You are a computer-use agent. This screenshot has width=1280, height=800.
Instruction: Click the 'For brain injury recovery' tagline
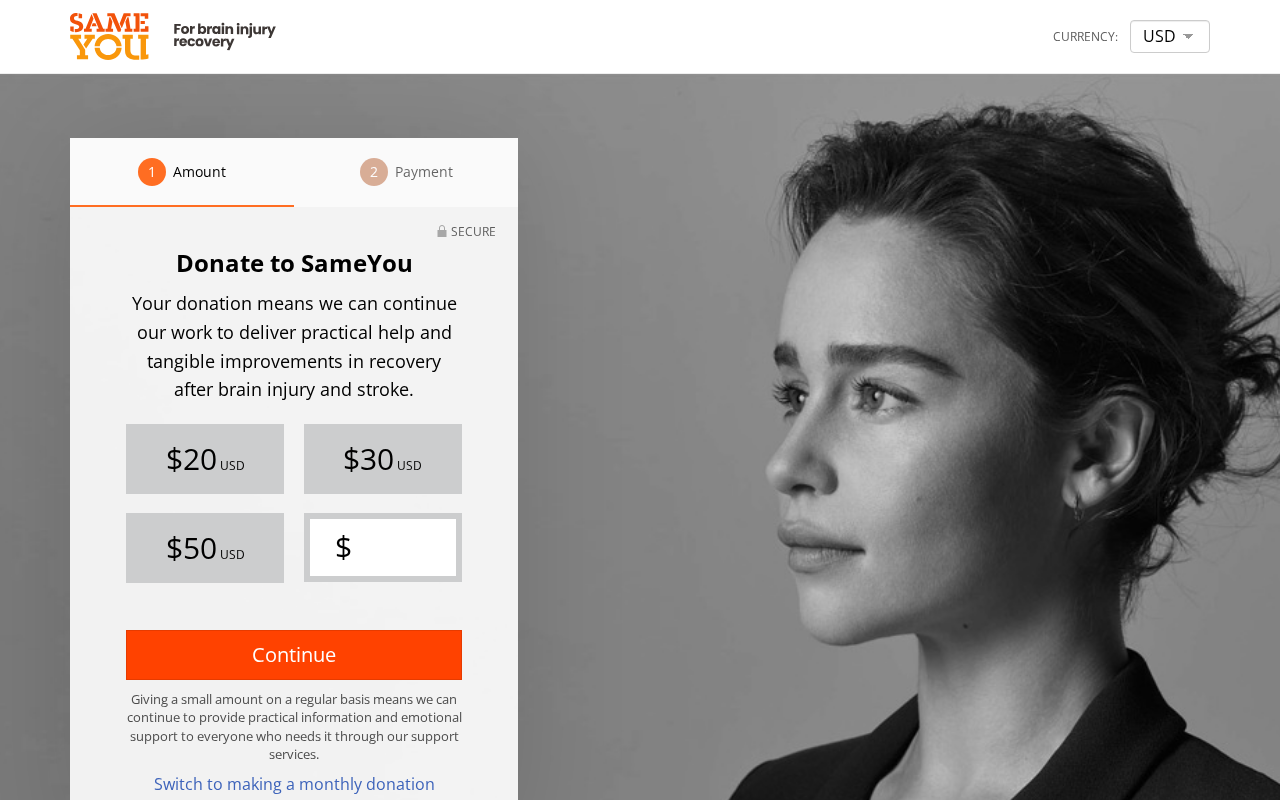pyautogui.click(x=224, y=36)
